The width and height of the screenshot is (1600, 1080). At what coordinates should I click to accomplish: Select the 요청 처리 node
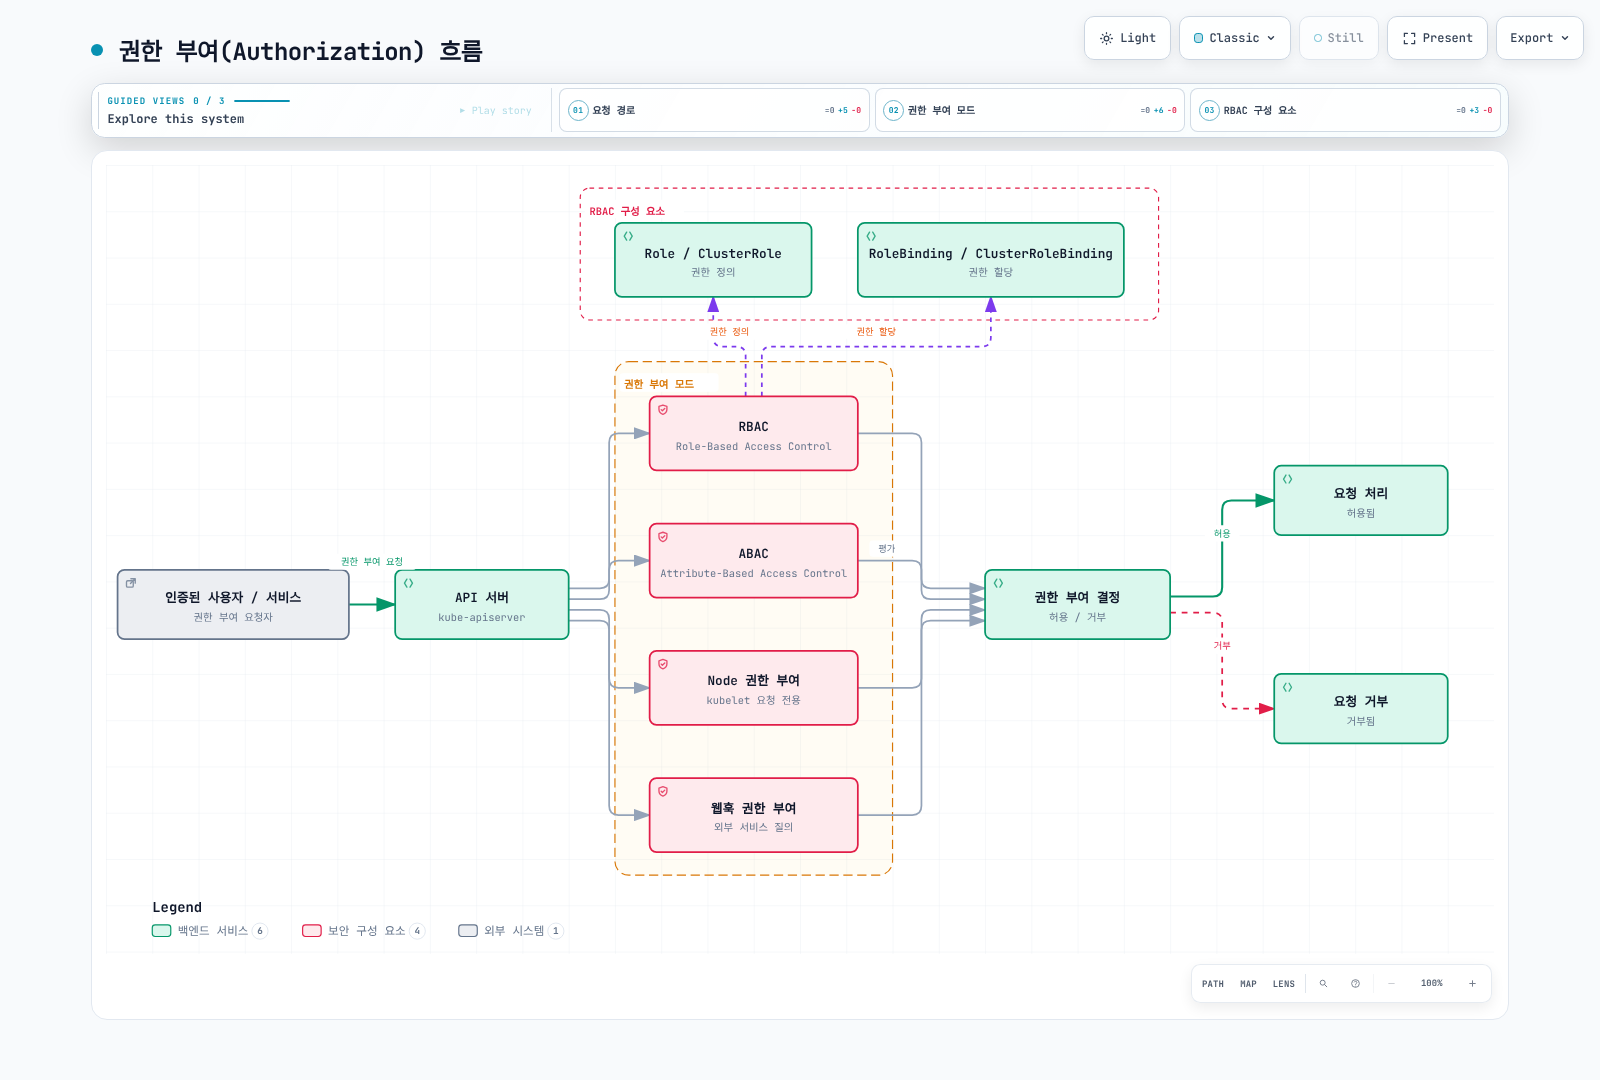coord(1361,501)
